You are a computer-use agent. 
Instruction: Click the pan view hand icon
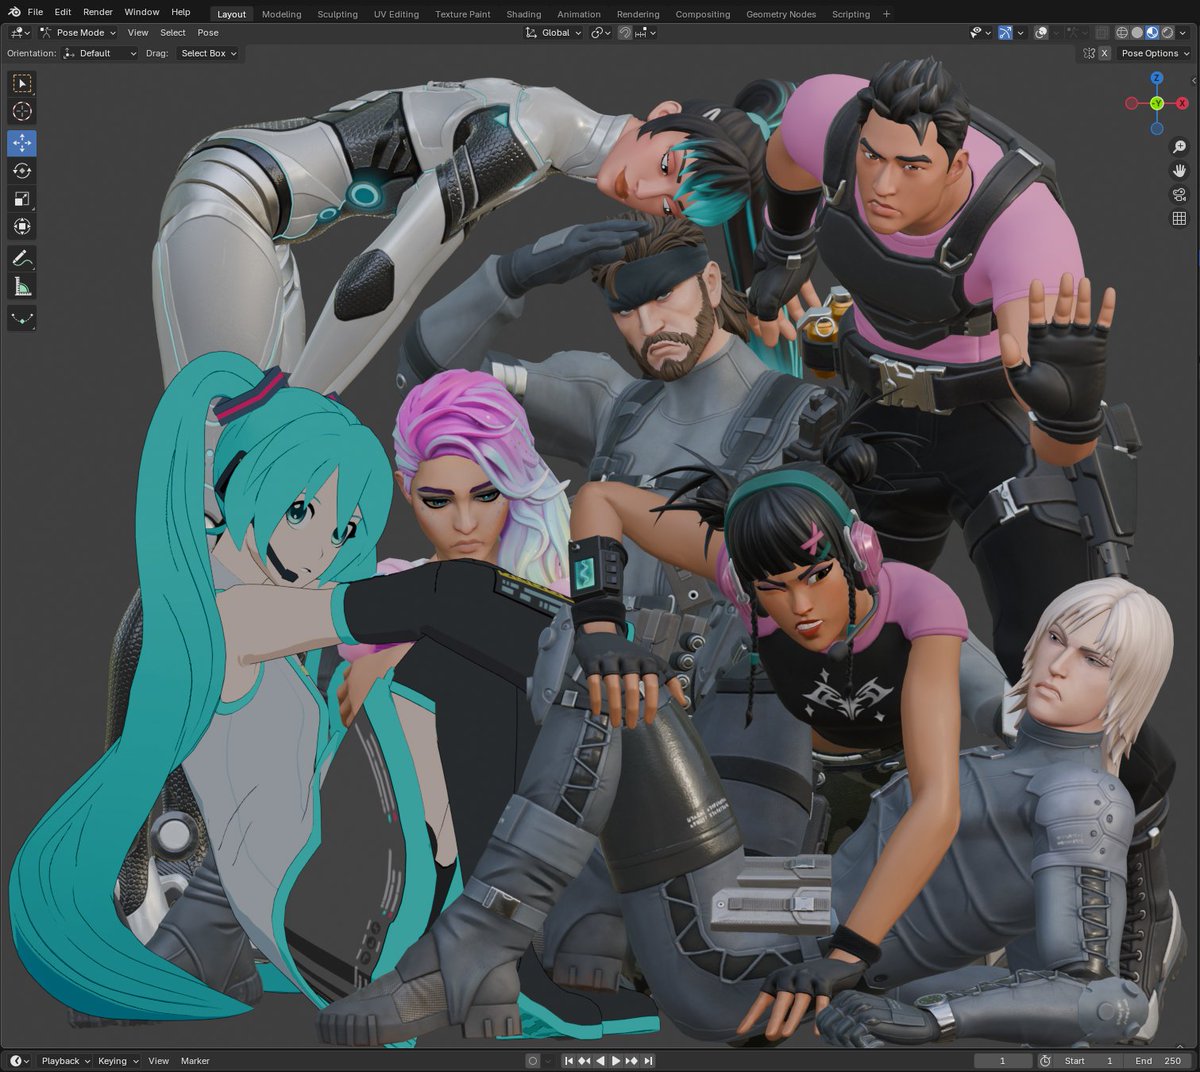click(1179, 170)
